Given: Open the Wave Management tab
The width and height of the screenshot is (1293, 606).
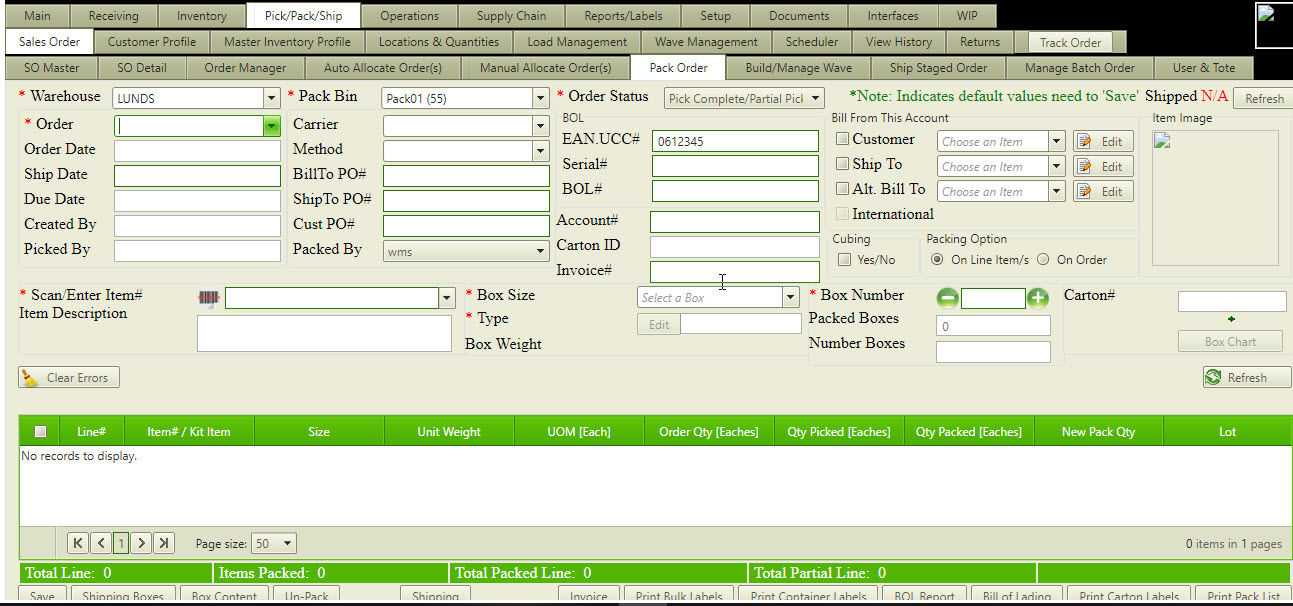Looking at the screenshot, I should point(707,42).
